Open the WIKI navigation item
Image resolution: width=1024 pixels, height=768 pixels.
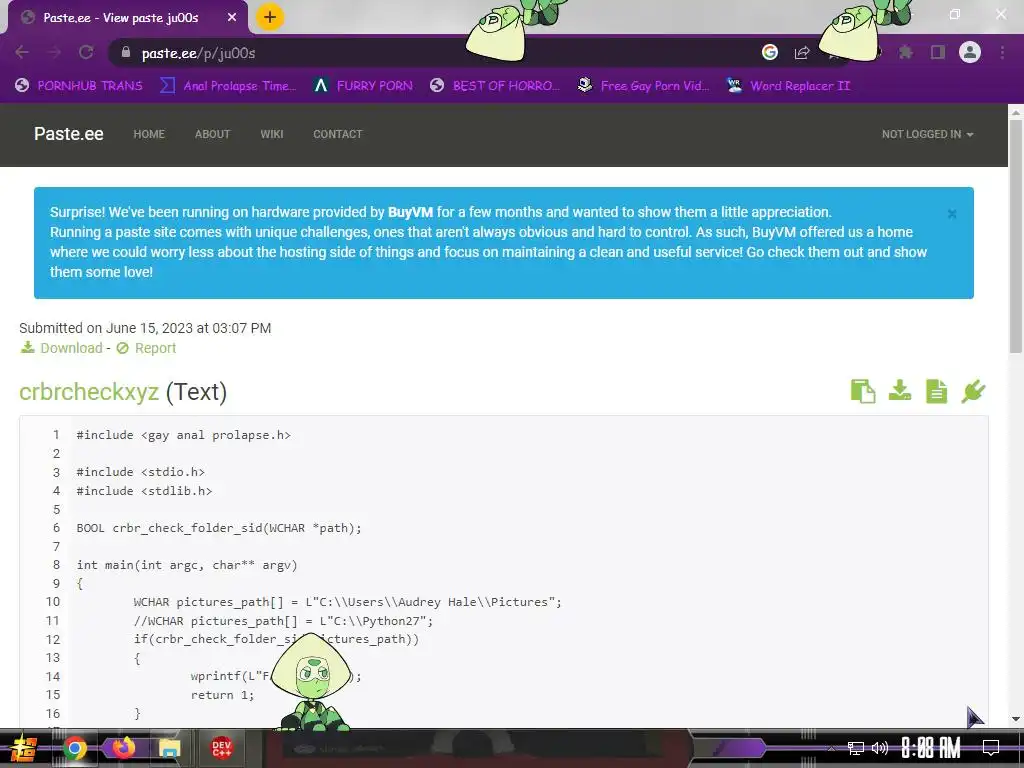click(272, 134)
